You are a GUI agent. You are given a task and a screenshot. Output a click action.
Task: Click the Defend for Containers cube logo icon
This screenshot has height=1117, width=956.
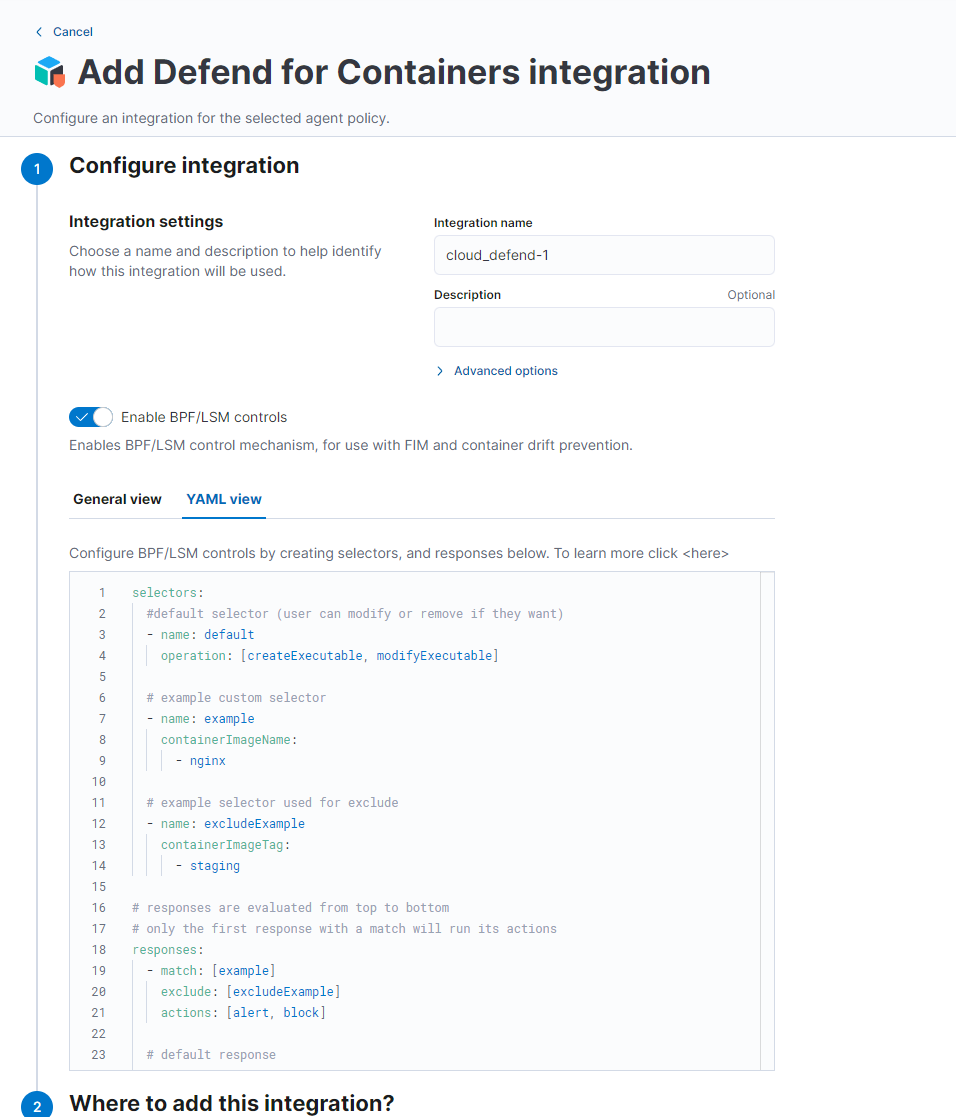pos(50,72)
